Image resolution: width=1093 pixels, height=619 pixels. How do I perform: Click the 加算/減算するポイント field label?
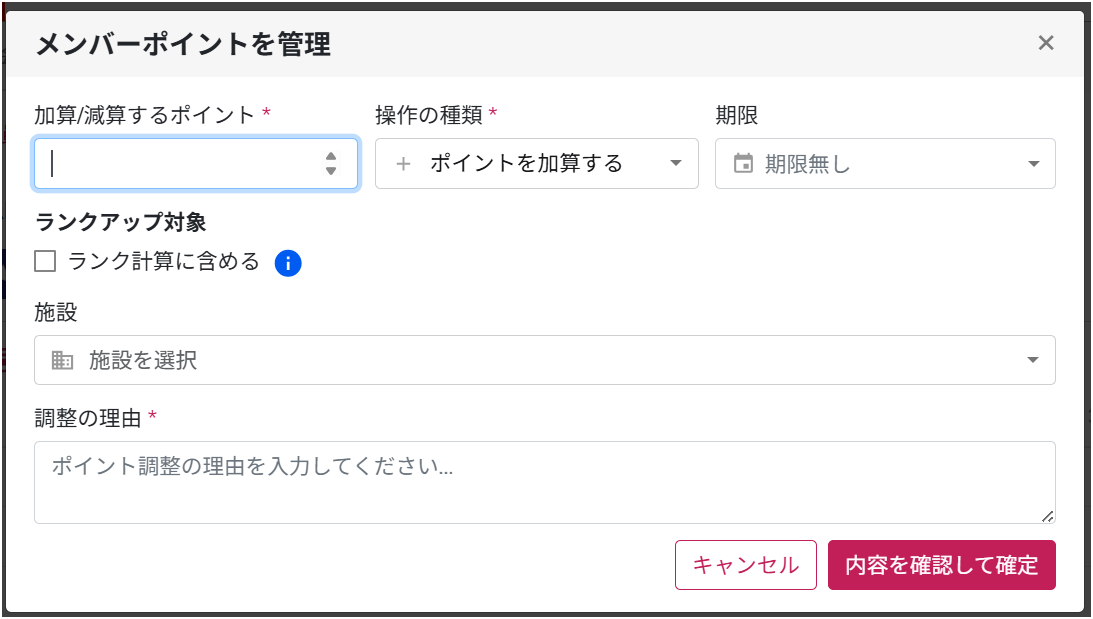click(145, 115)
